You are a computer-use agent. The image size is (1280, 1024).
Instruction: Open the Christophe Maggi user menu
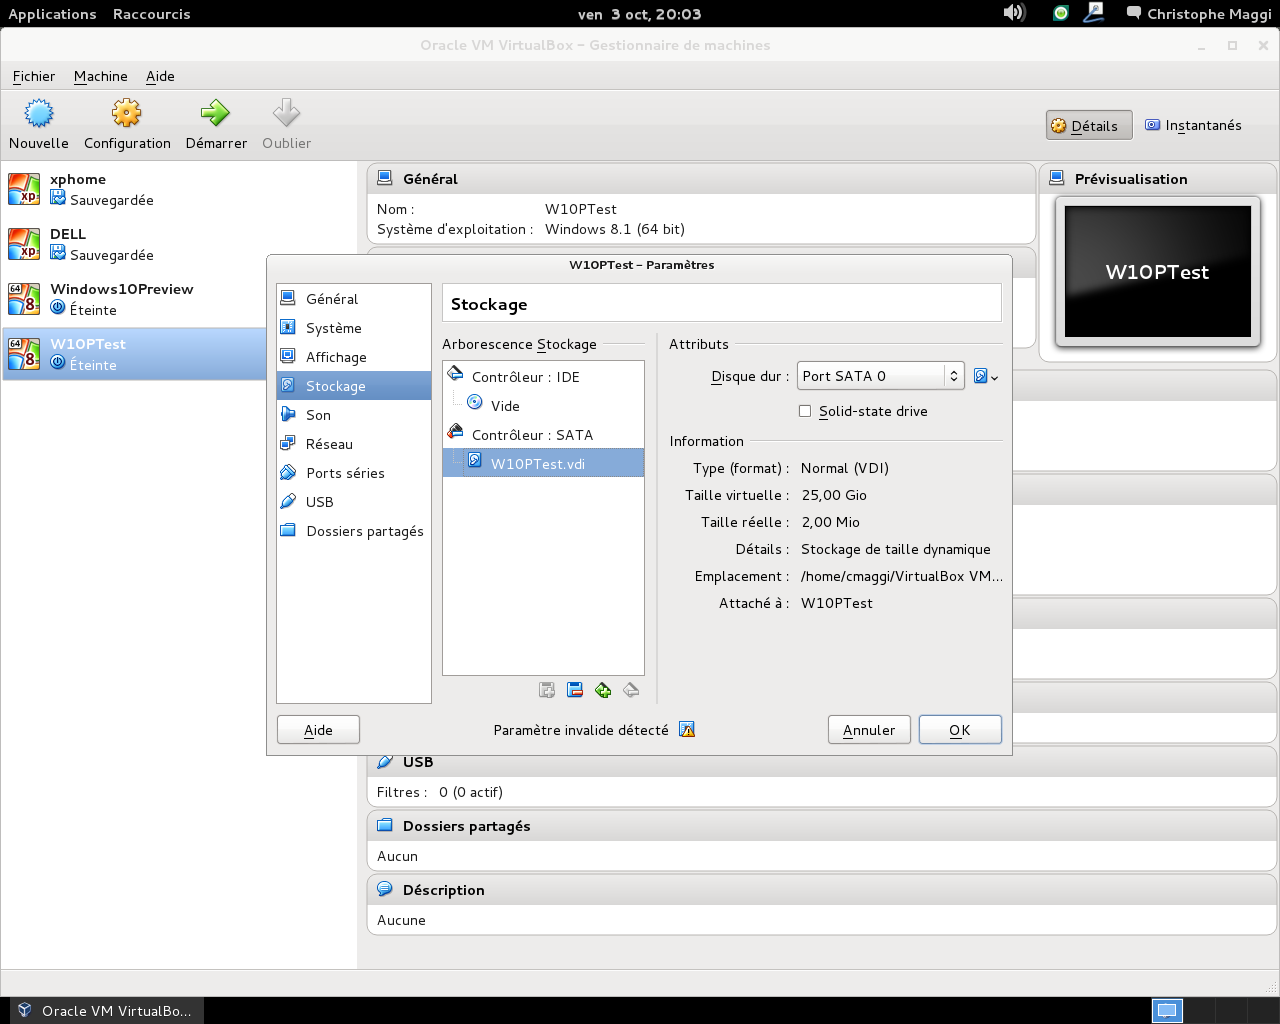(x=1199, y=14)
